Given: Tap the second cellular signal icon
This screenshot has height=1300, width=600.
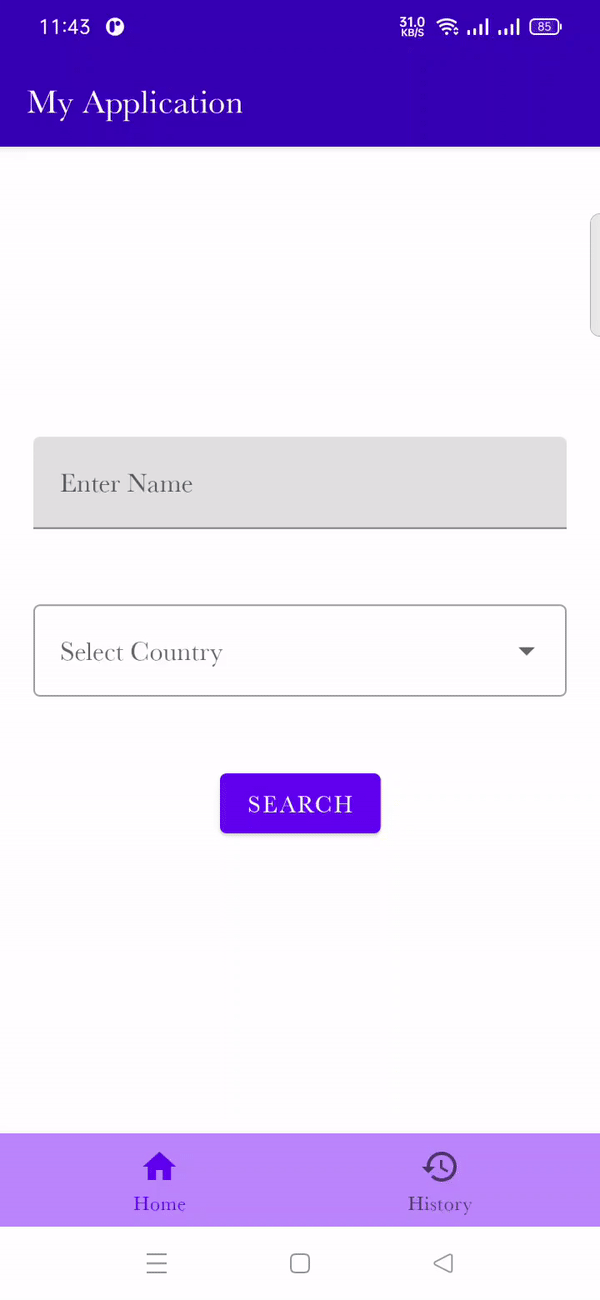Looking at the screenshot, I should [509, 27].
